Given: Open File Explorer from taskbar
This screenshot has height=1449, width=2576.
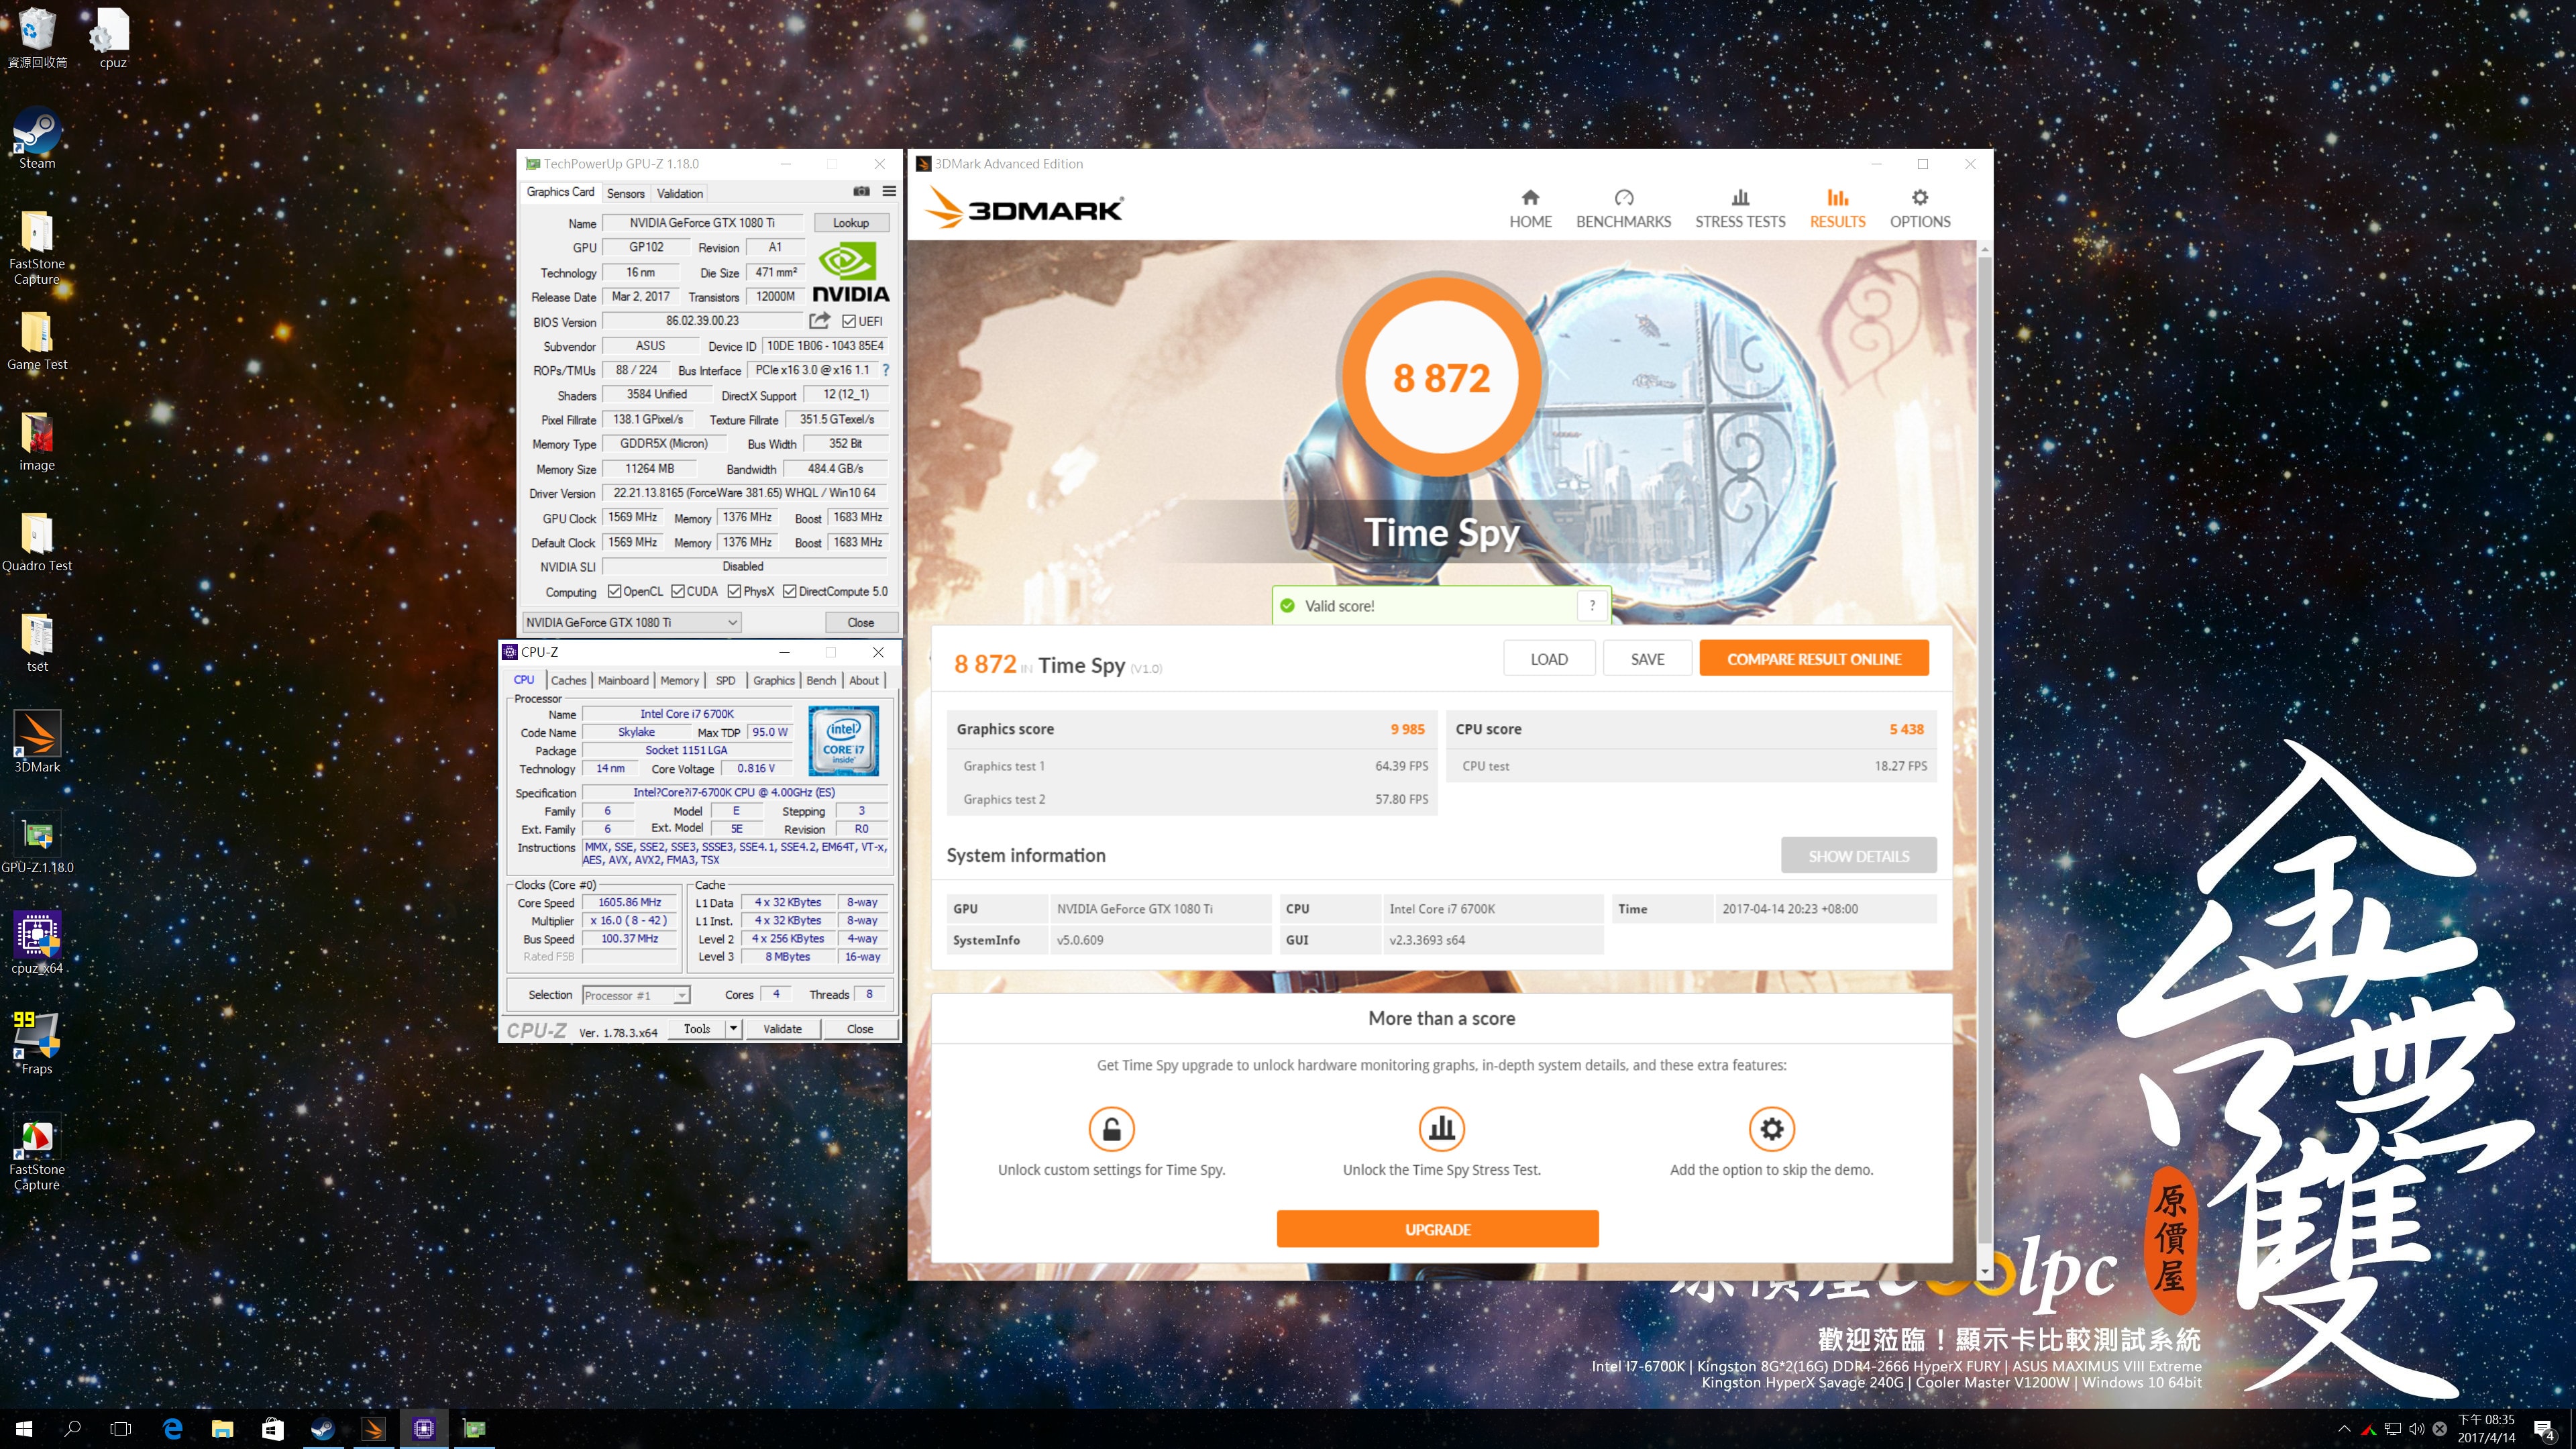Looking at the screenshot, I should pyautogui.click(x=222, y=1429).
